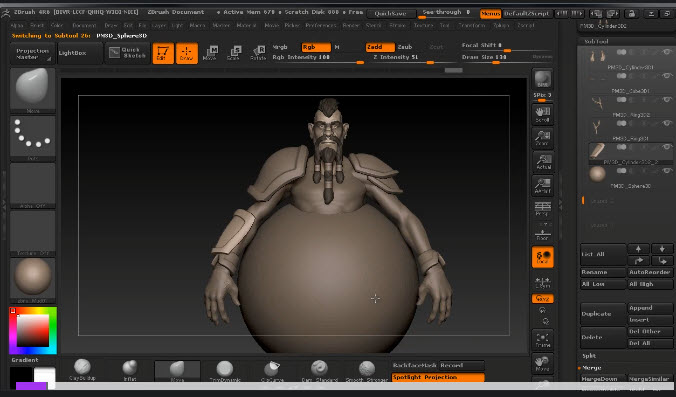The height and width of the screenshot is (397, 676).
Task: Toggle visibility eye of PM3D_Sphere3D subtool
Action: [x=667, y=171]
